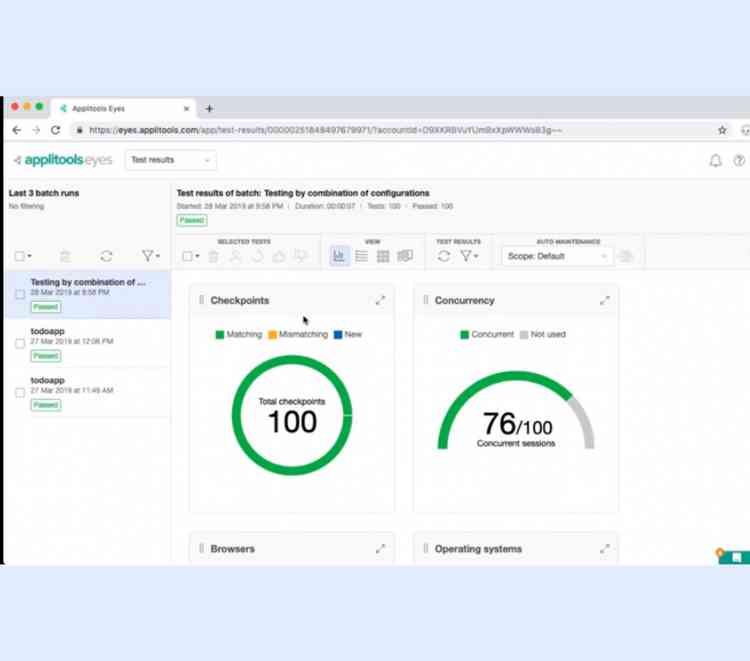Click the Applitools Eyes logo
The image size is (750, 661).
63,160
